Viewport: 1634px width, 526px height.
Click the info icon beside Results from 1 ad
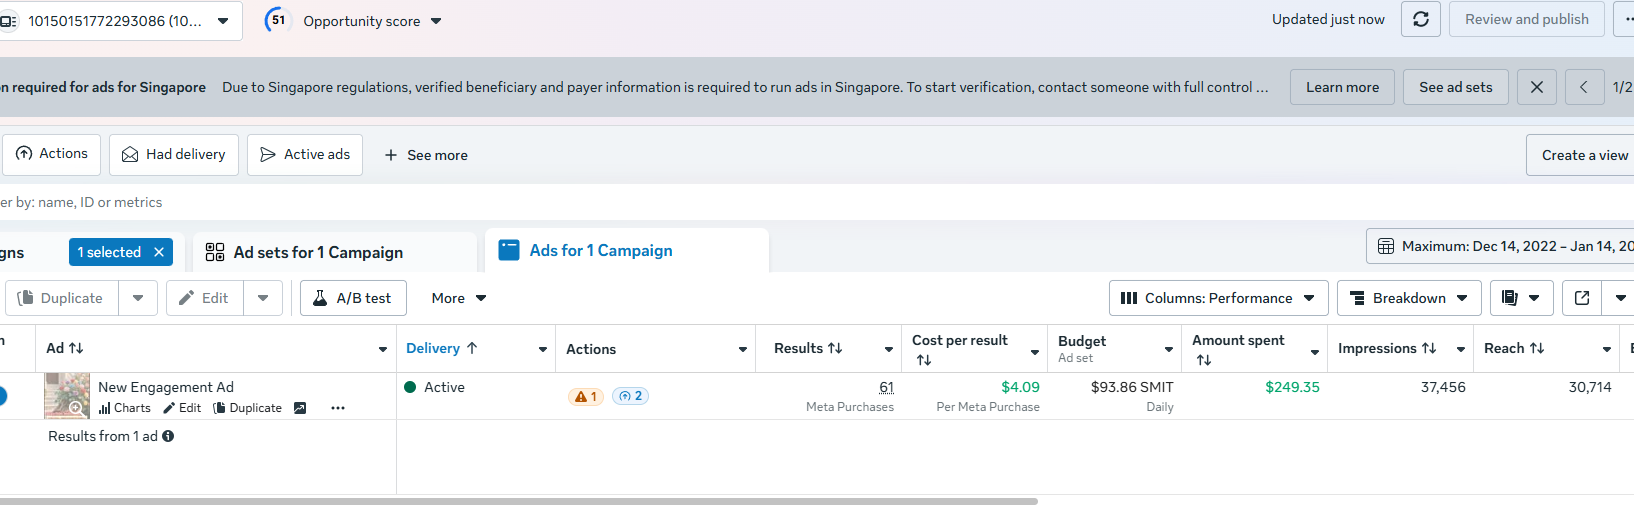168,436
